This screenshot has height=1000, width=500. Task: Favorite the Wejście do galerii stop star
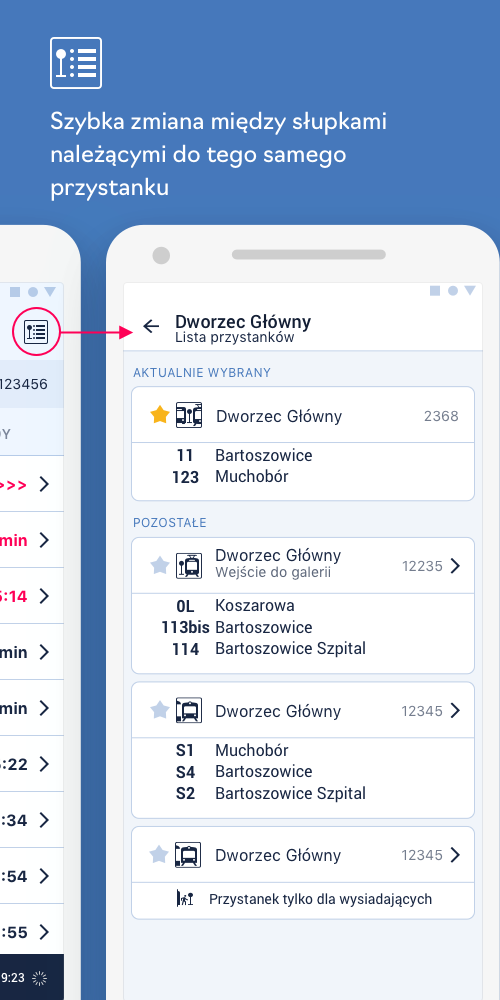click(159, 565)
